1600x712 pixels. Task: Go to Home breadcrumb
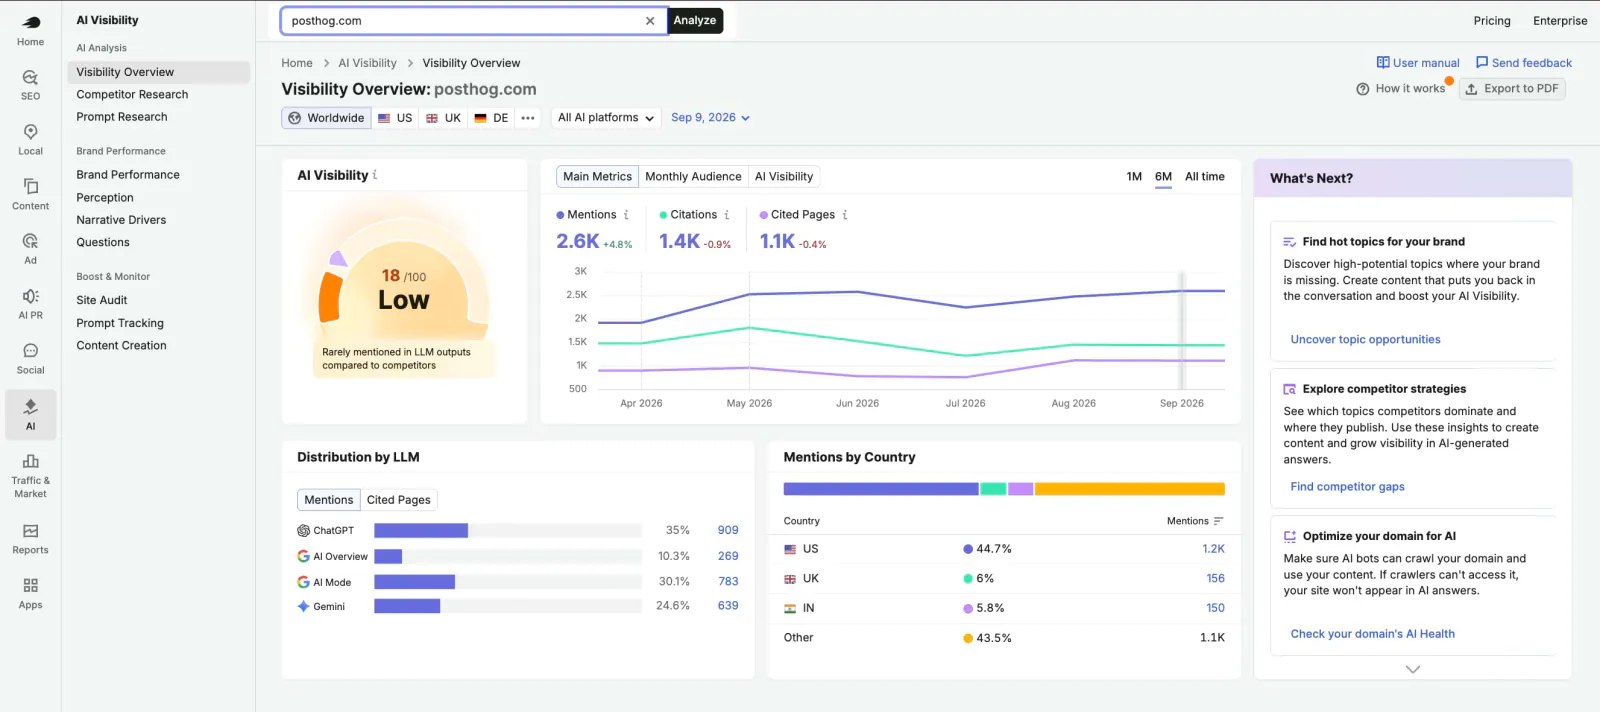point(297,63)
